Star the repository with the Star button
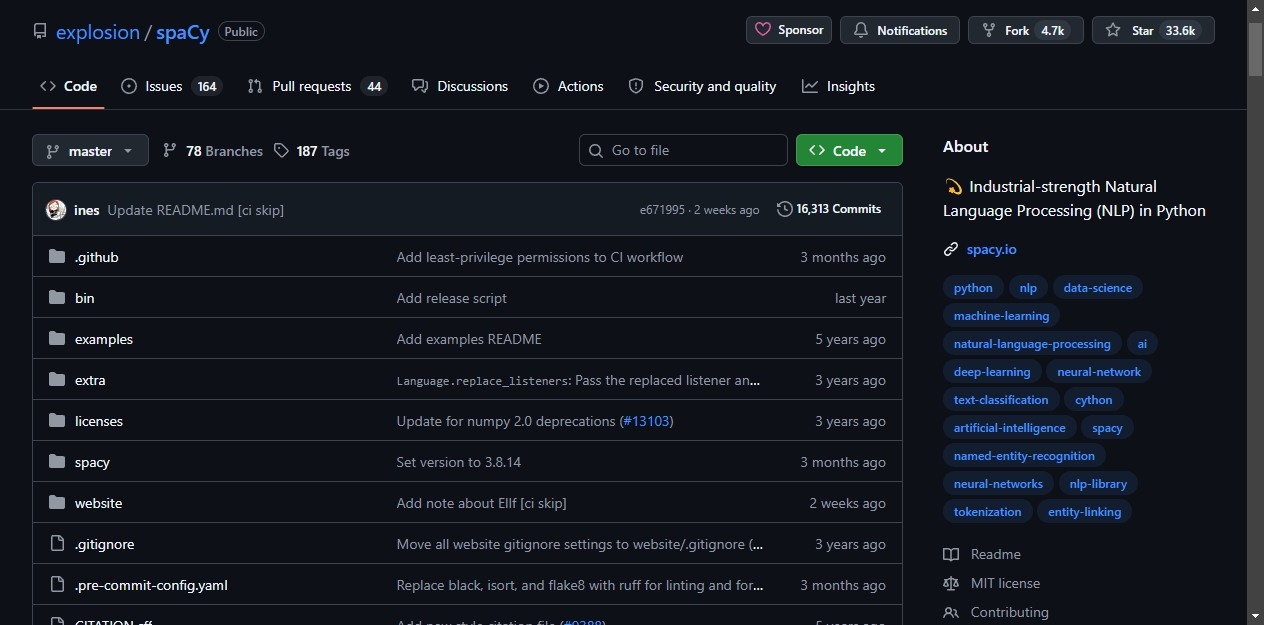 tap(1153, 30)
